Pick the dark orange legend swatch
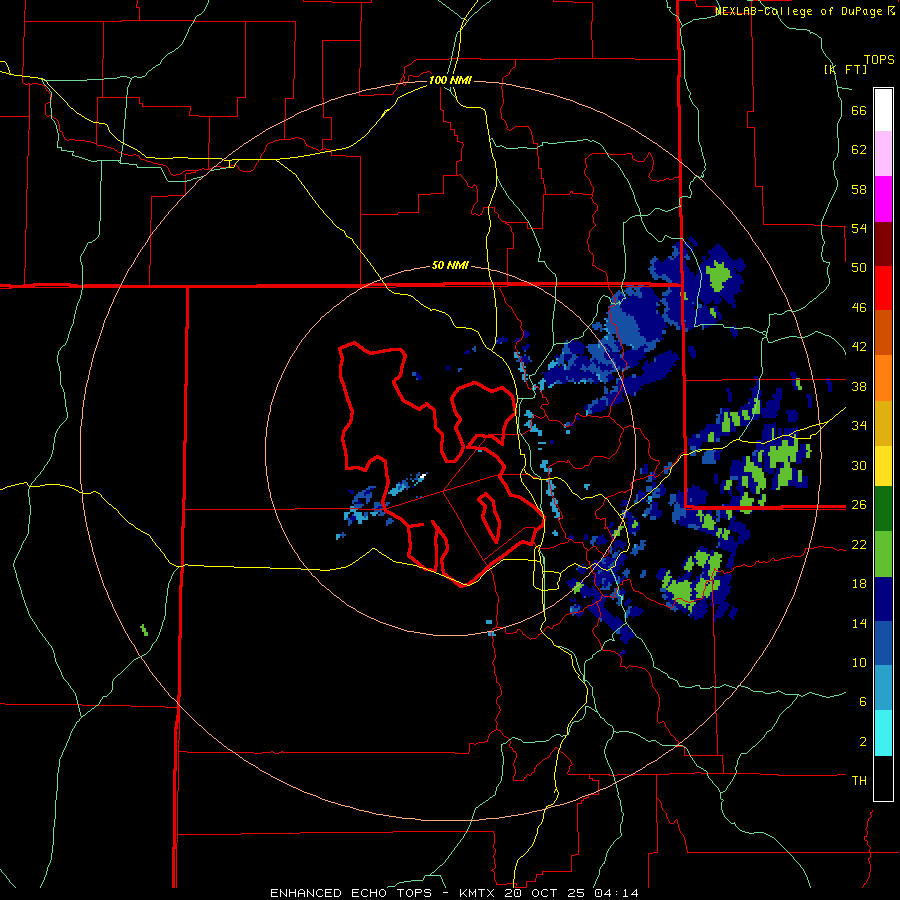This screenshot has width=900, height=900. [883, 333]
